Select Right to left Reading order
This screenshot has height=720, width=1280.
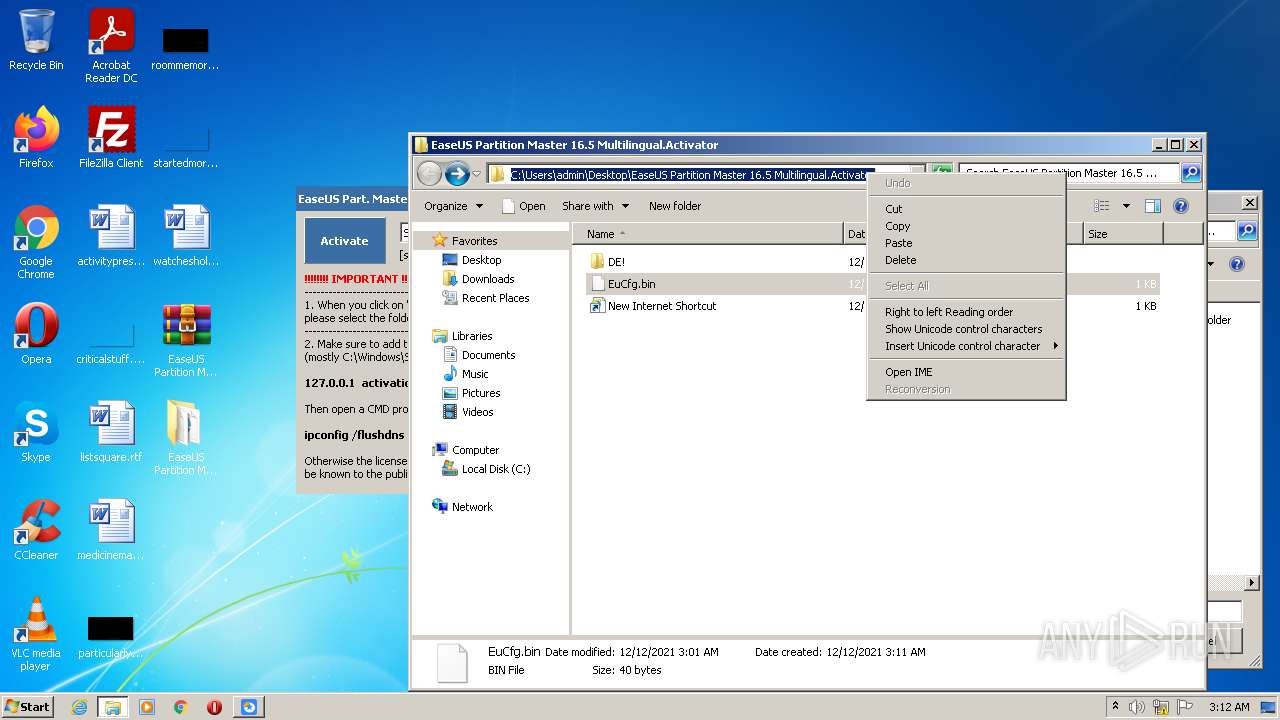(x=966, y=312)
